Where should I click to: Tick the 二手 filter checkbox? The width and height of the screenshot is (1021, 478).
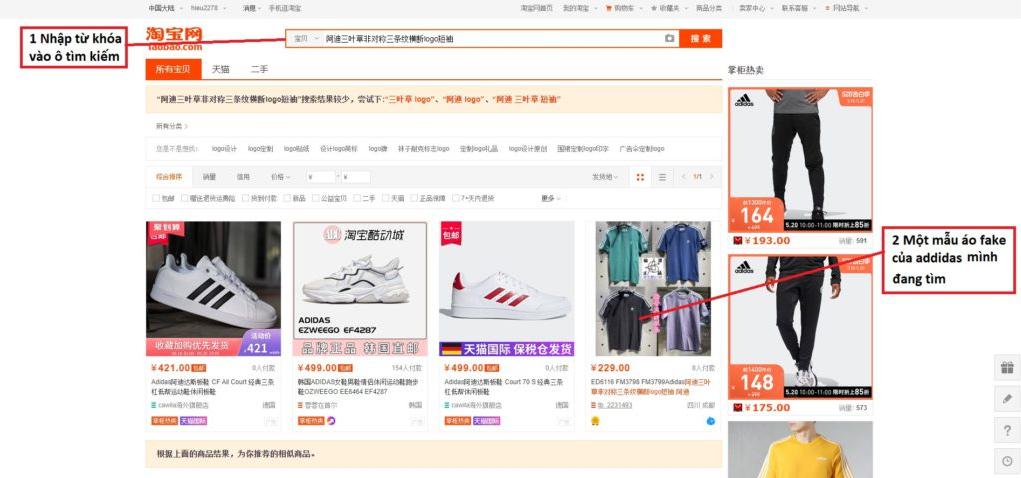[357, 198]
